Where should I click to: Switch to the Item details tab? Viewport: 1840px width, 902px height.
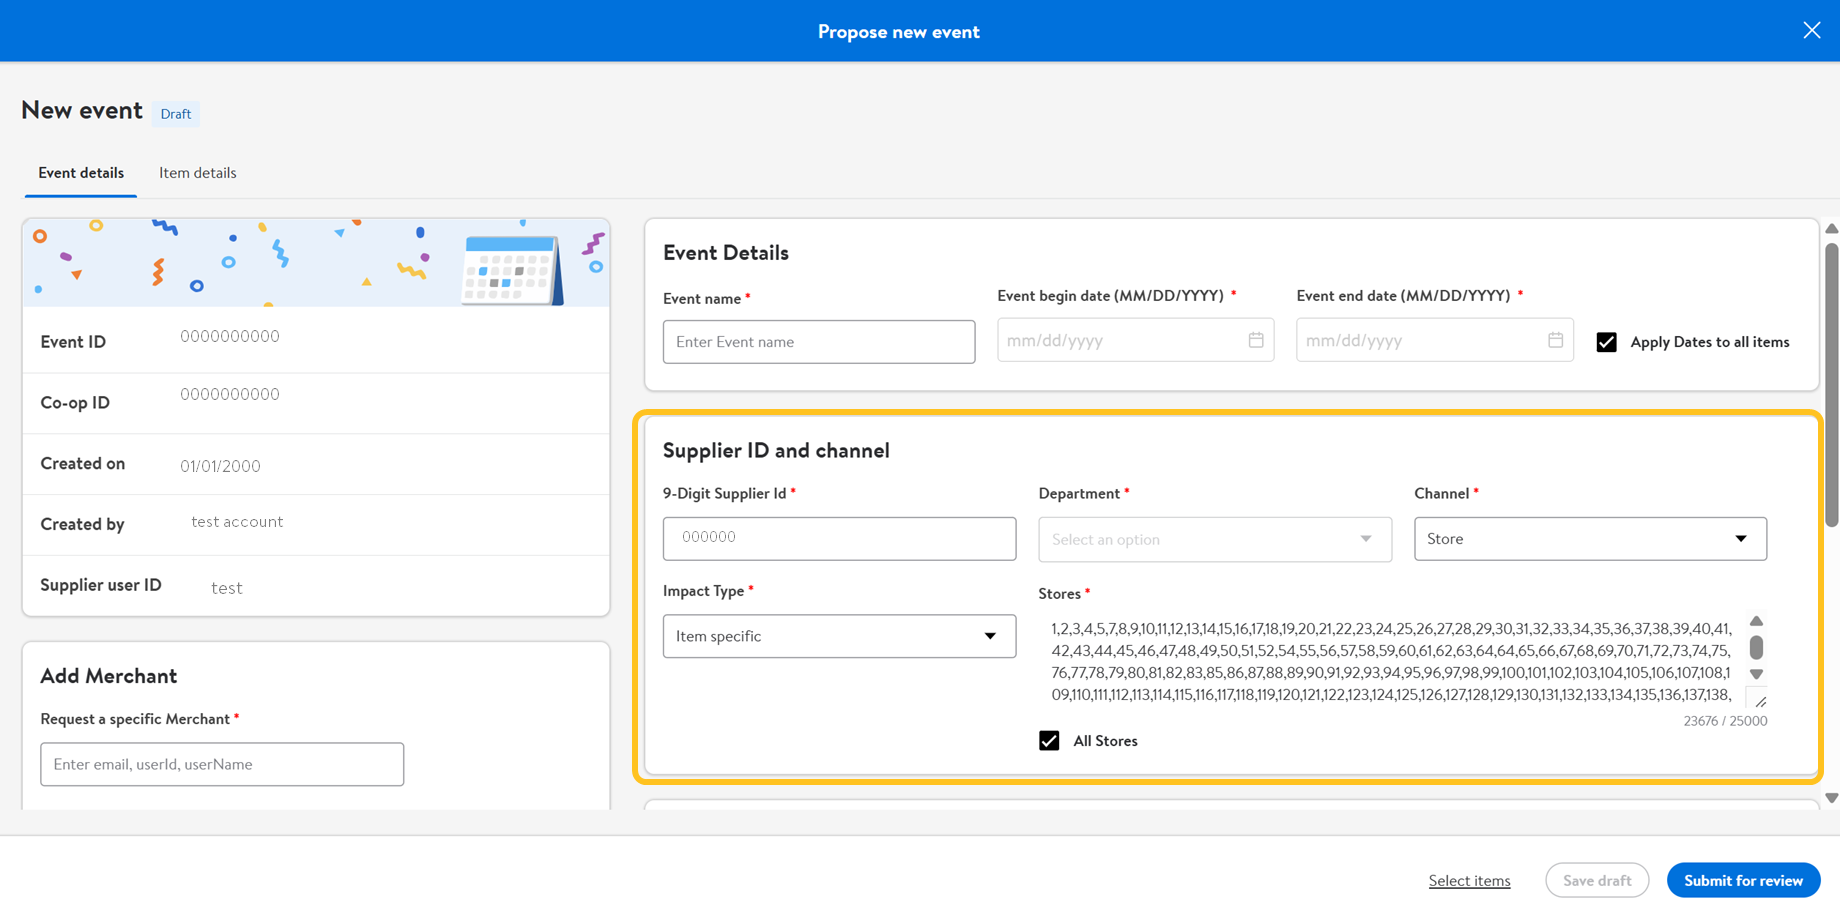(197, 173)
